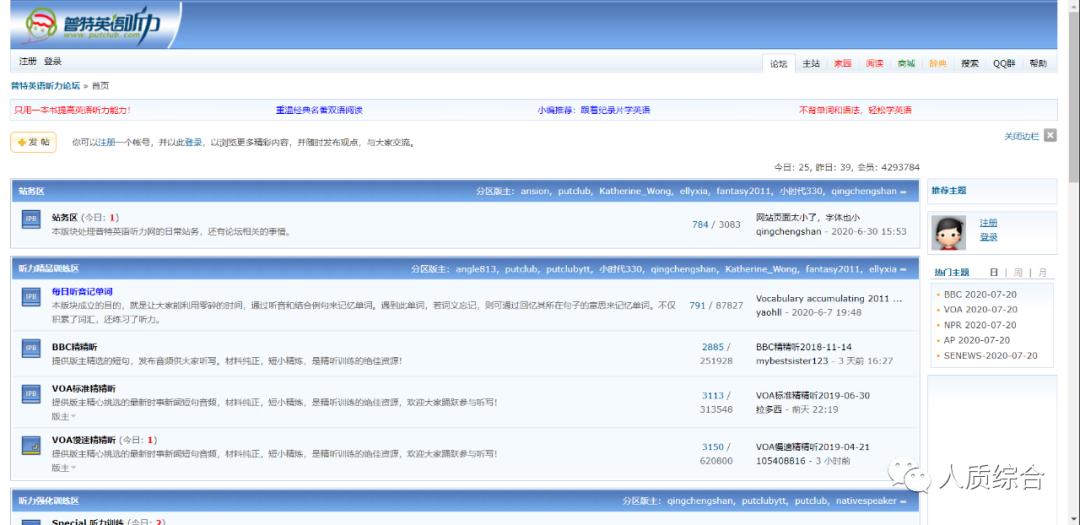Open the VOA标准精精听 board

tap(83, 389)
